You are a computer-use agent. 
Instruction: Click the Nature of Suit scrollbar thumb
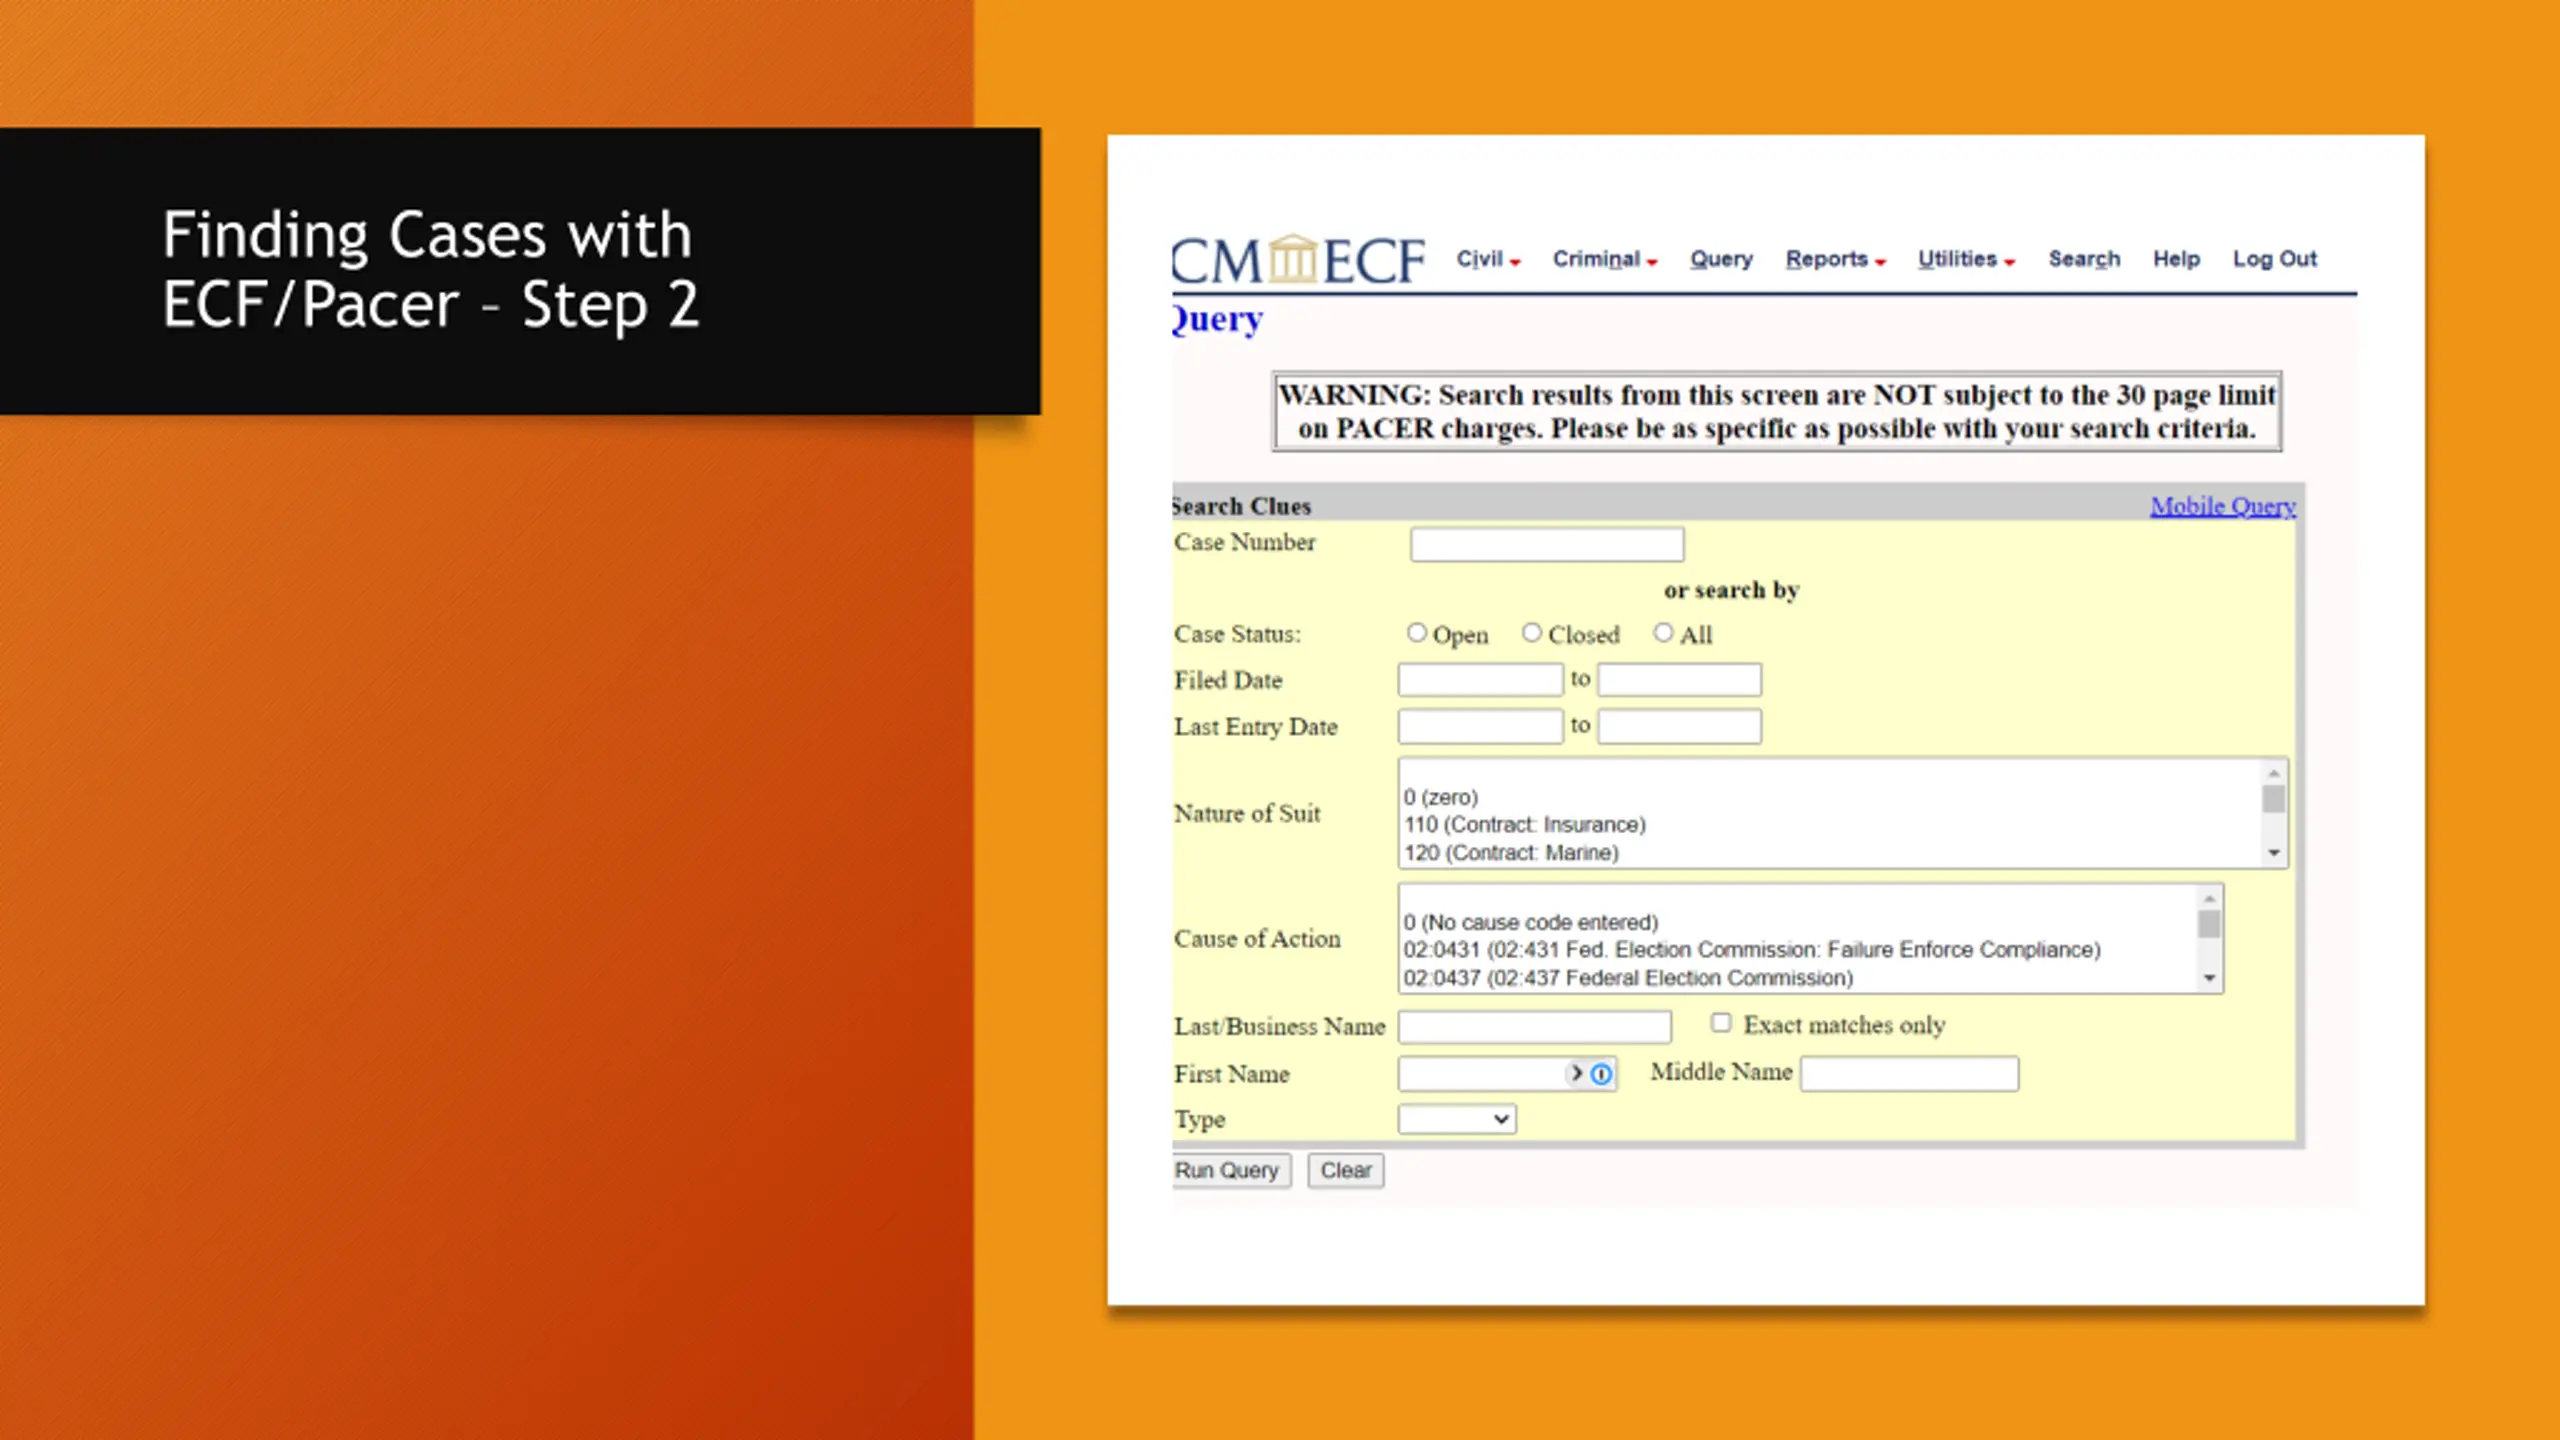tap(2274, 799)
